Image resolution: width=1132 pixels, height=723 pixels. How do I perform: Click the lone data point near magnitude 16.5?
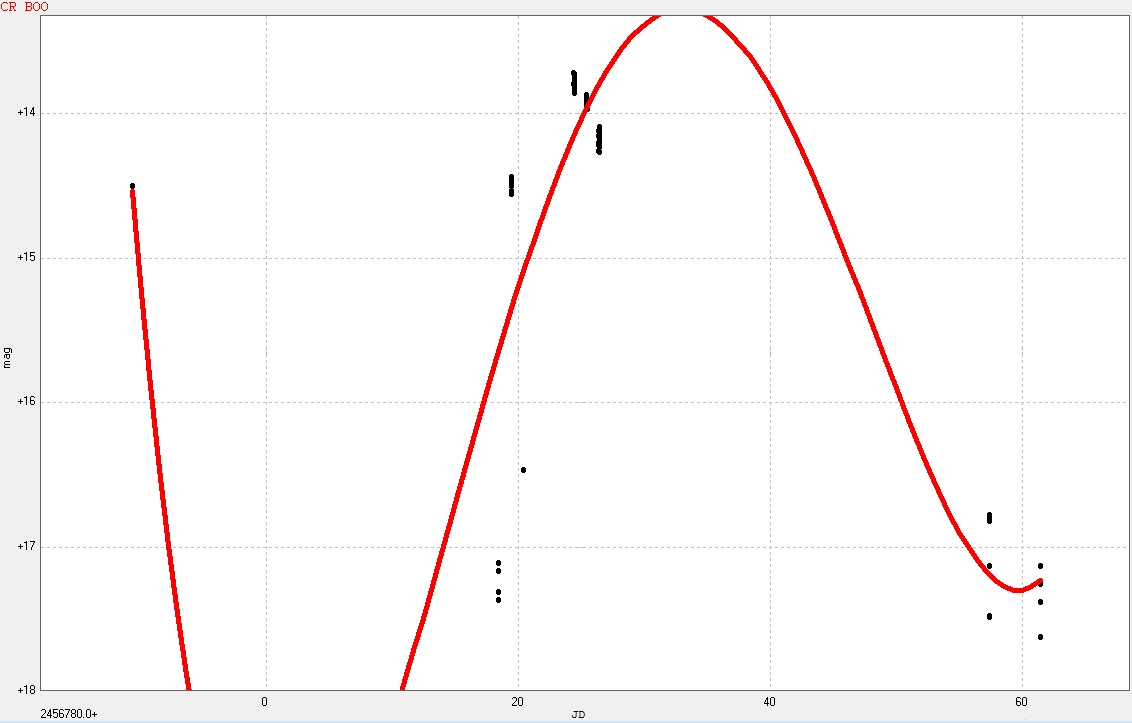click(x=523, y=470)
